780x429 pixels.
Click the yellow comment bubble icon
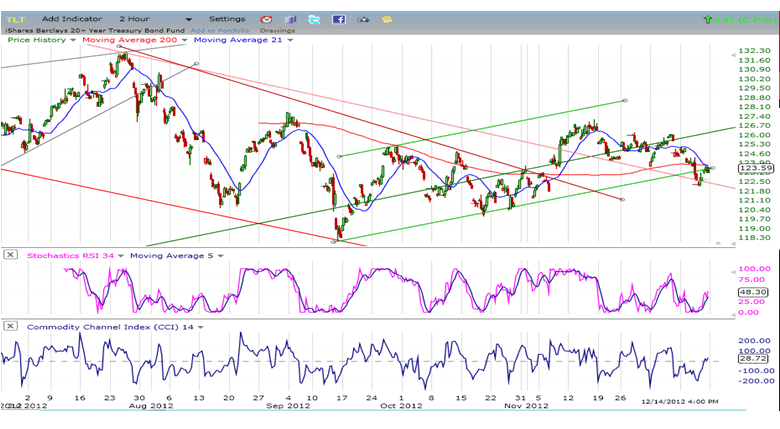click(x=387, y=19)
